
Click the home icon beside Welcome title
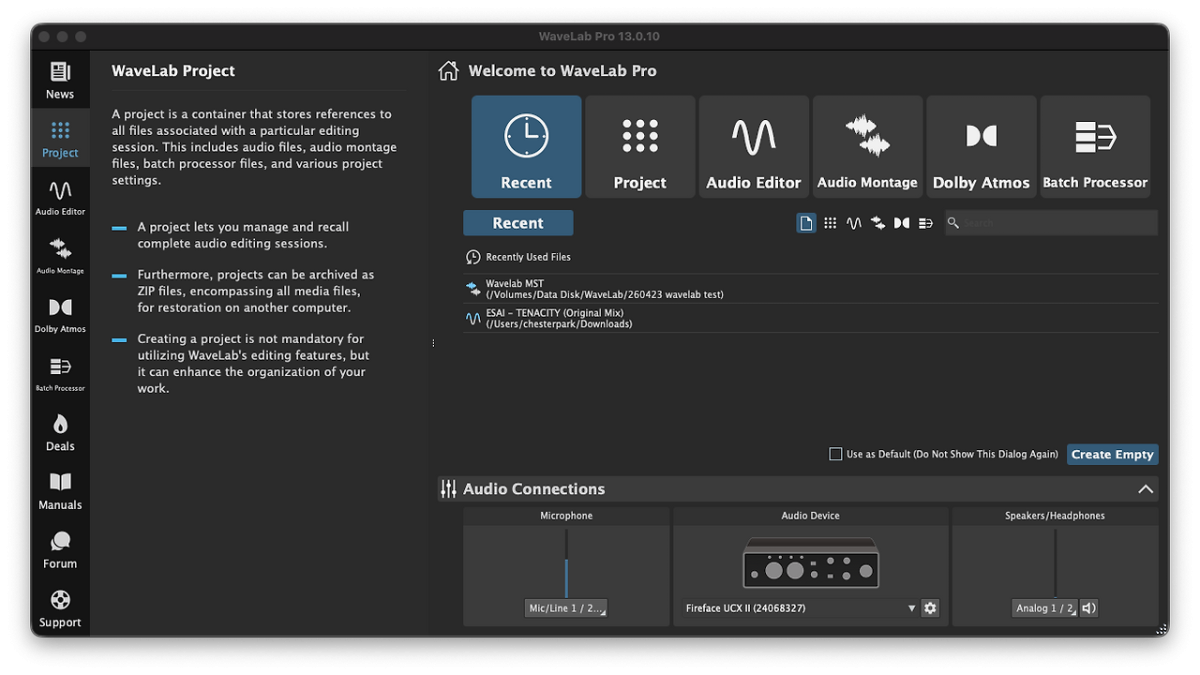[449, 71]
